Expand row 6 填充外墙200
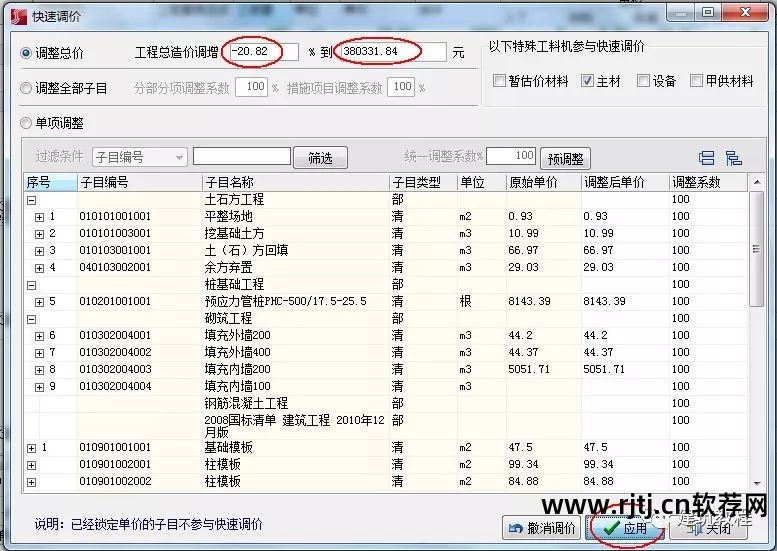 (x=40, y=336)
